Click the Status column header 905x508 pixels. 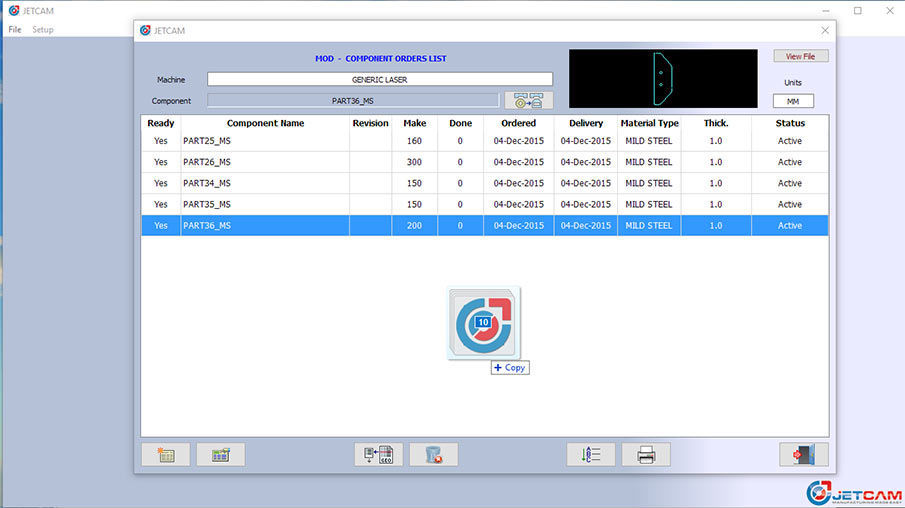pos(789,123)
